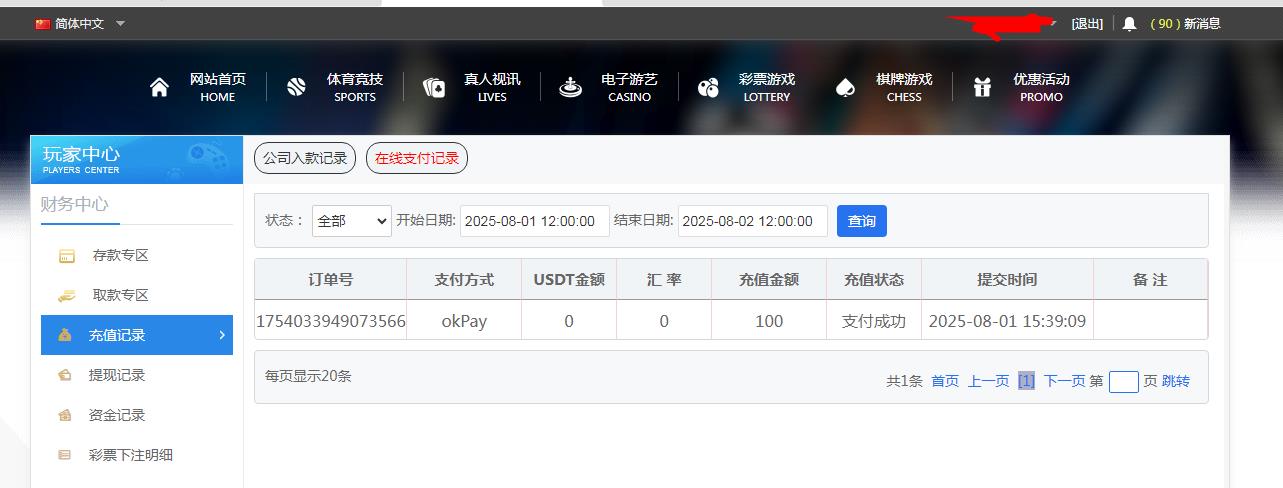
Task: Click the icon beside 存款专区
Action: click(67, 256)
